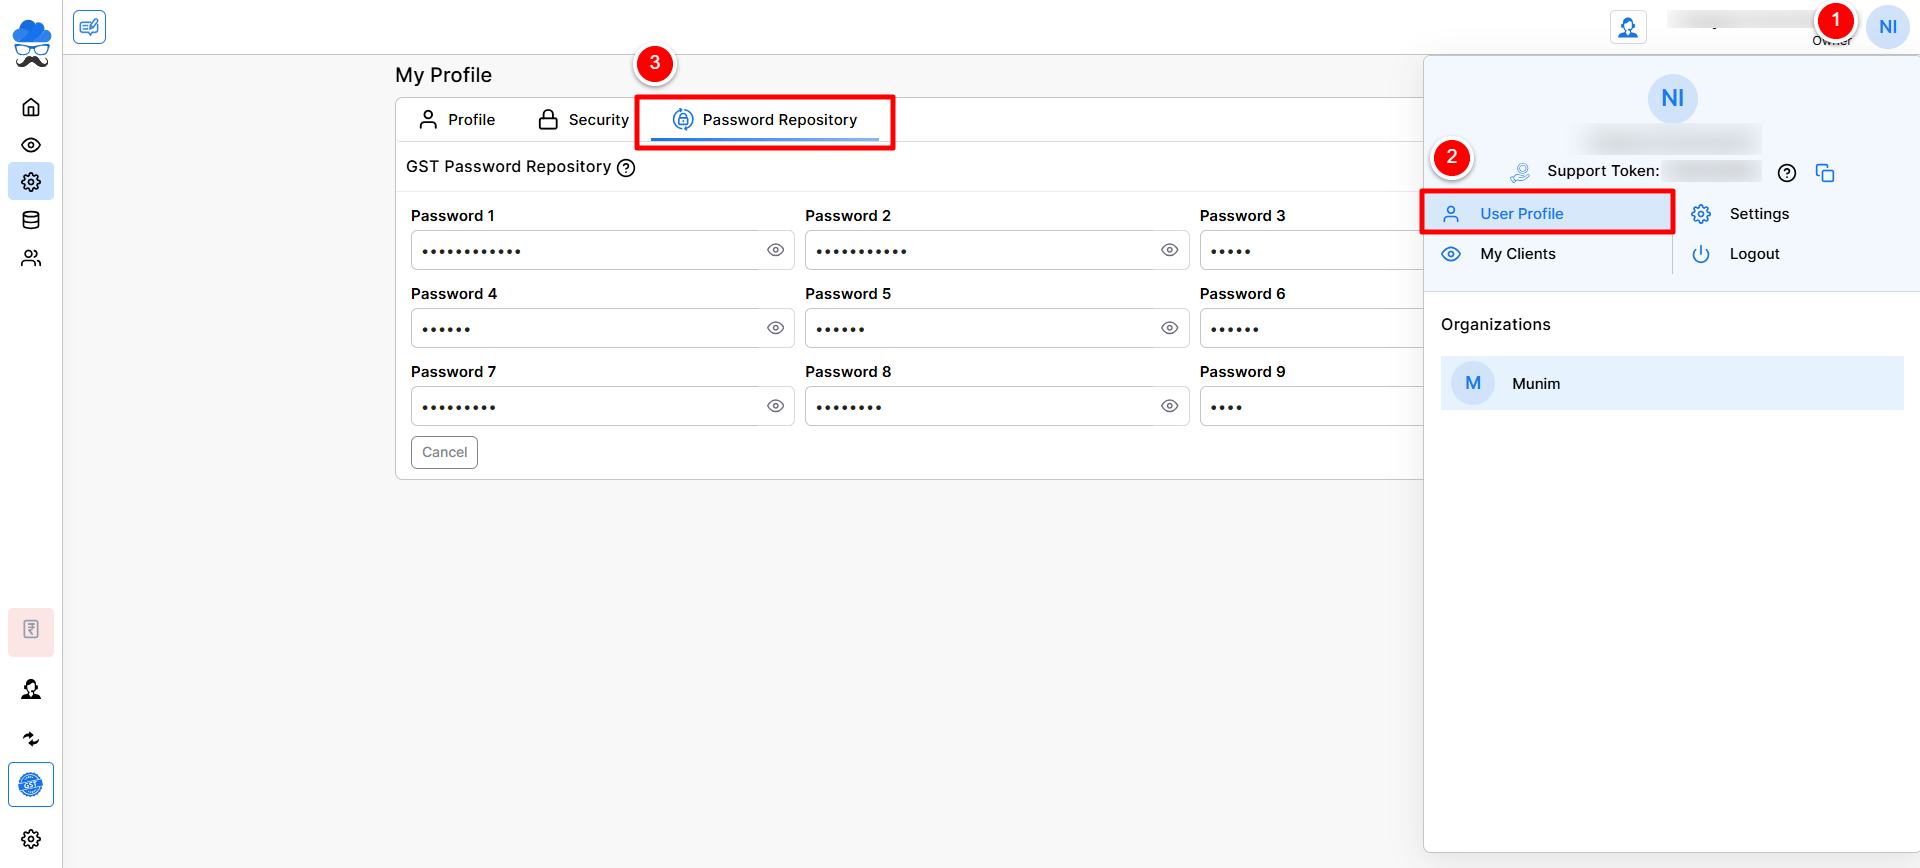This screenshot has height=868, width=1920.
Task: Copy the support token with the copy icon
Action: click(1825, 173)
